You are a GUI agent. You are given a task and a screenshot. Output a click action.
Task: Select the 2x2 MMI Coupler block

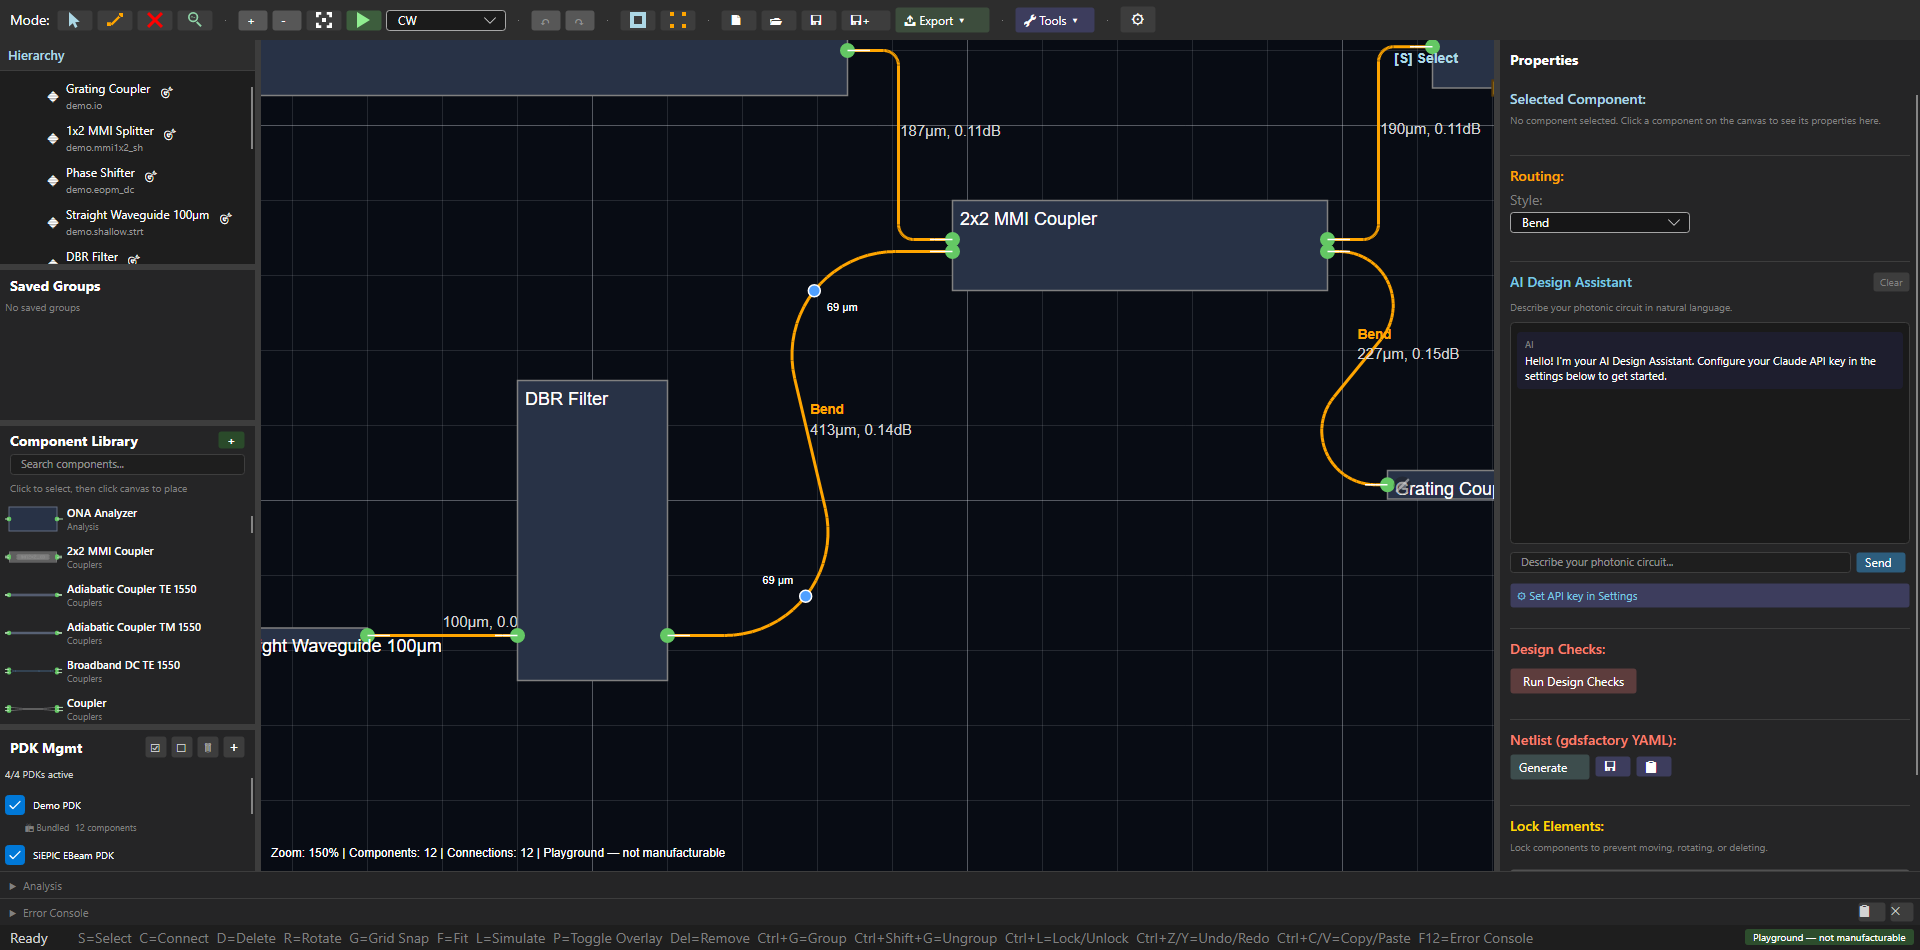click(1140, 246)
